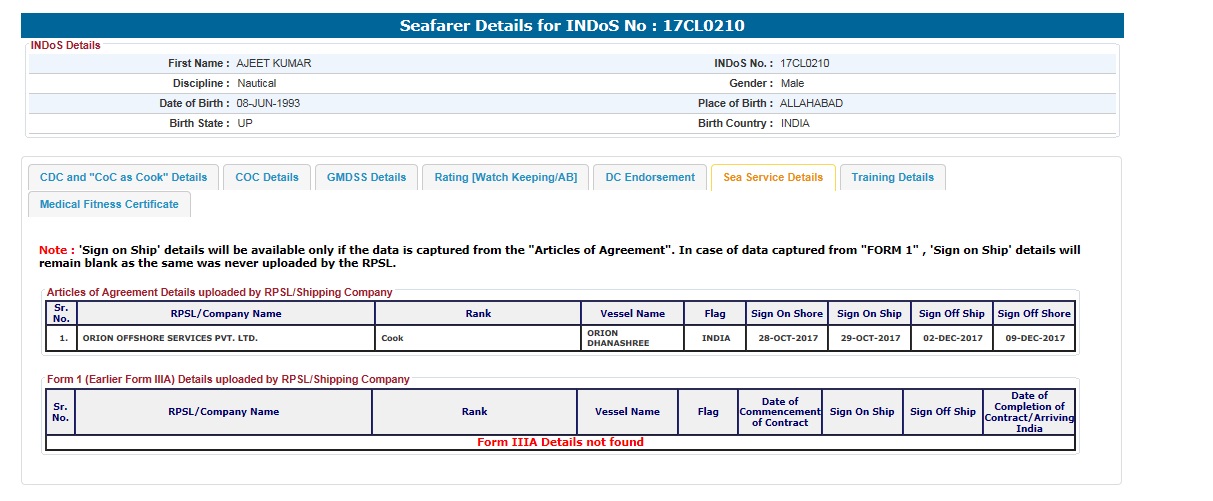The width and height of the screenshot is (1213, 501).
Task: Select the vessel name ORION DHANASHREE
Action: [x=633, y=338]
